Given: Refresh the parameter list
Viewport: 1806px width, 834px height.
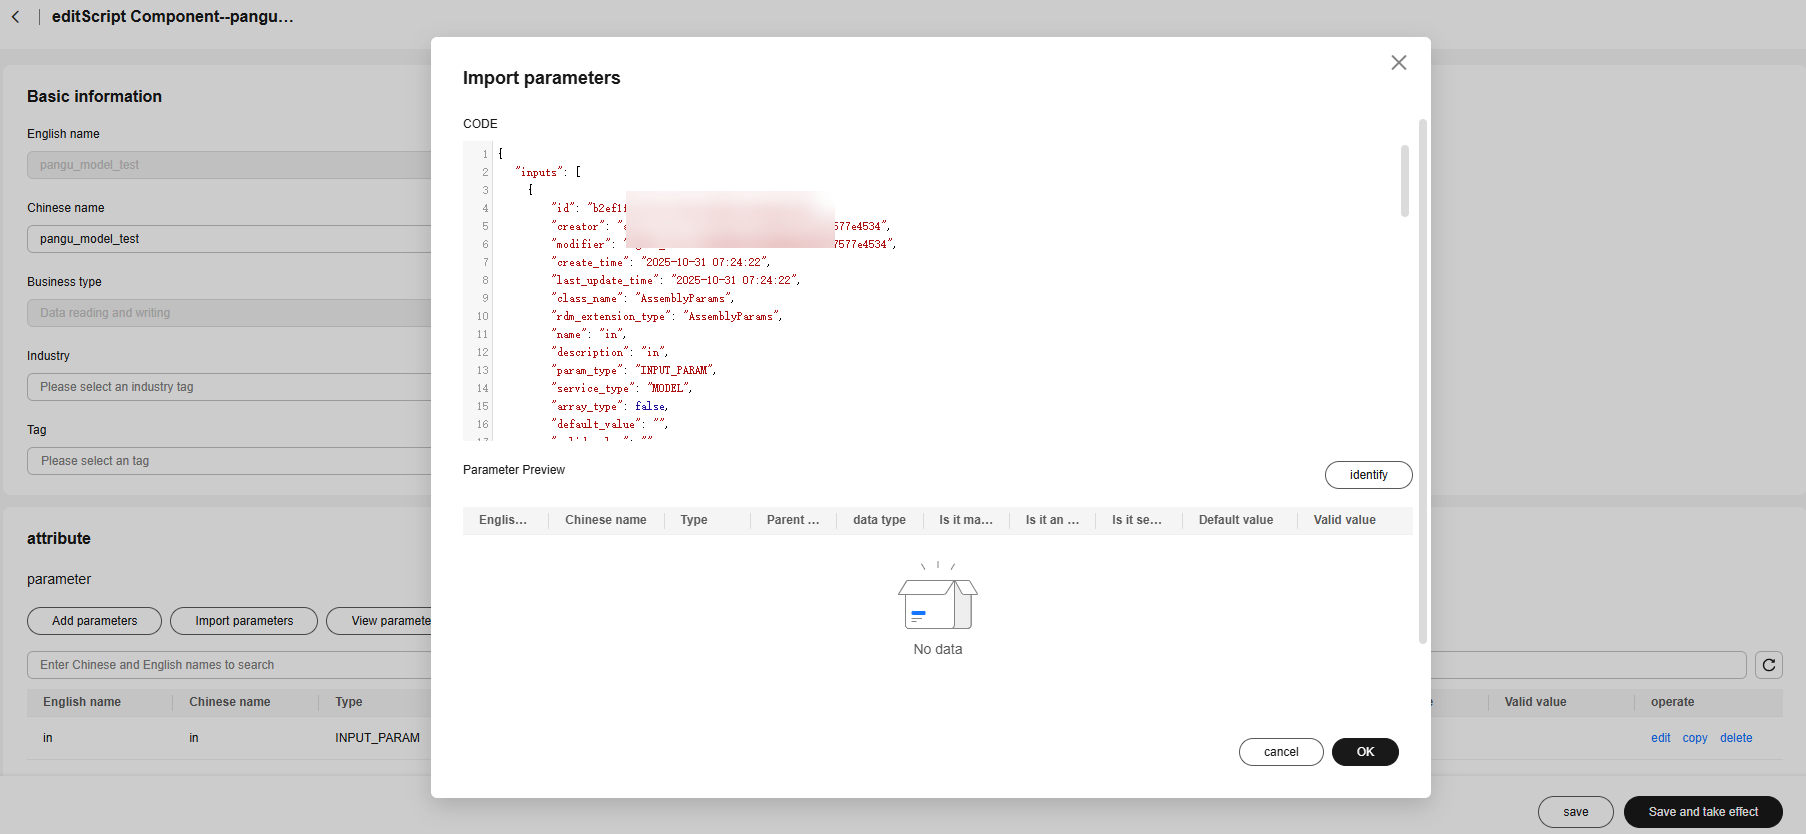Looking at the screenshot, I should tap(1768, 665).
